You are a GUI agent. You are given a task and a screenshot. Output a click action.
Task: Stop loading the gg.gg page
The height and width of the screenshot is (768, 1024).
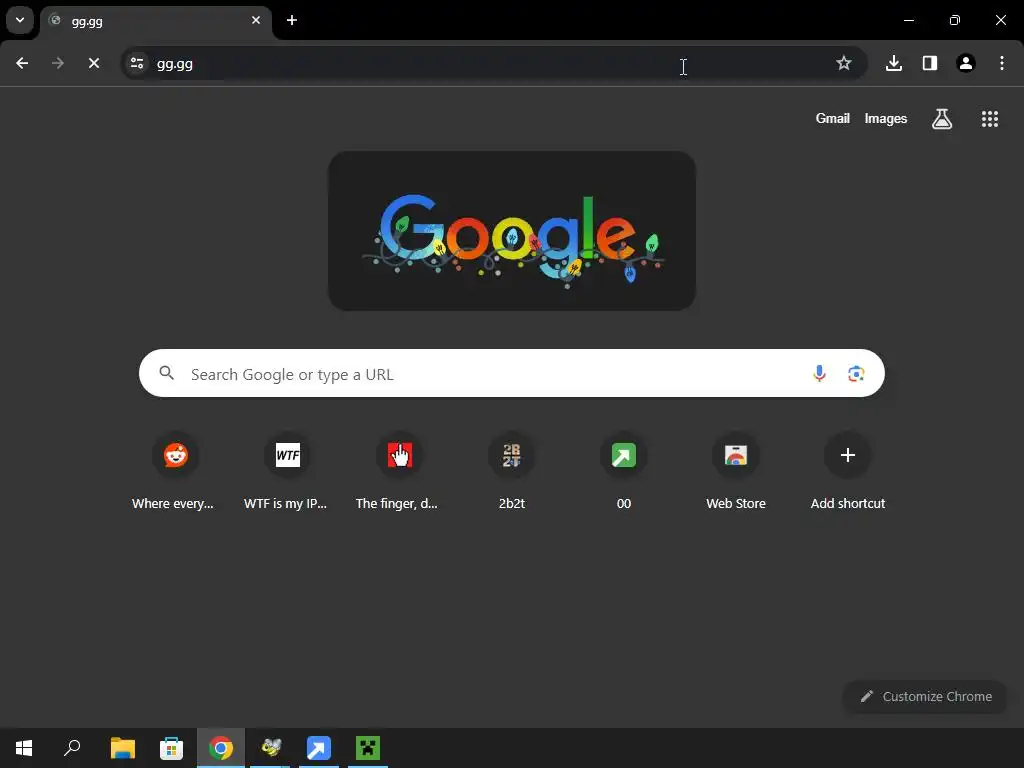tap(94, 63)
